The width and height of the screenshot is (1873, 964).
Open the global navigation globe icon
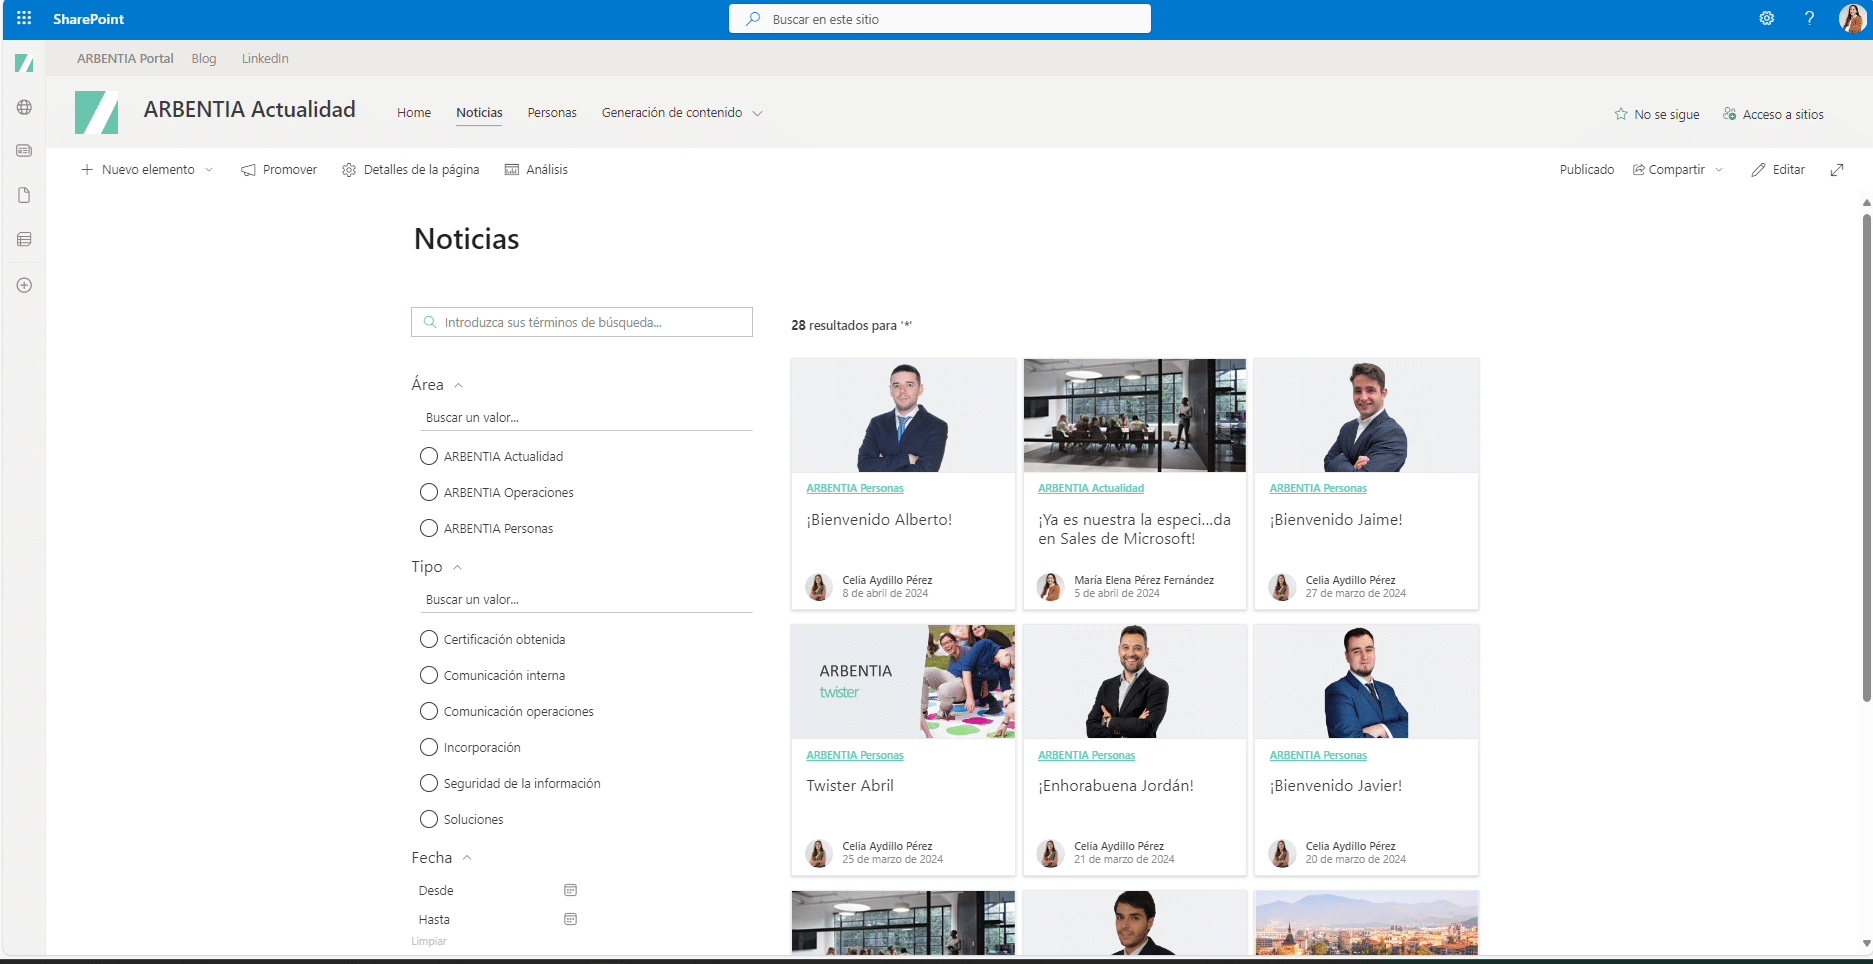click(24, 107)
